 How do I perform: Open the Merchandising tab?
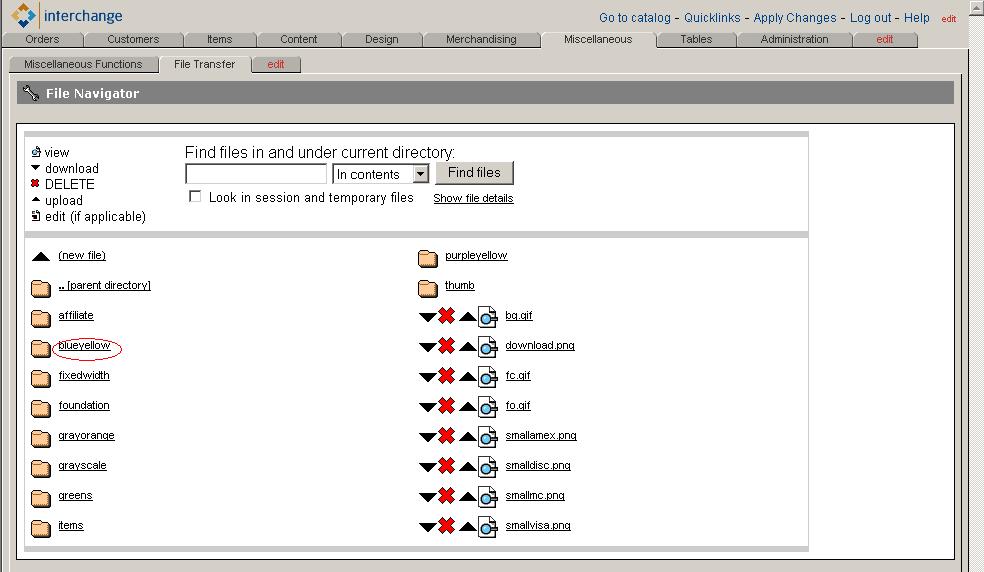pos(481,39)
